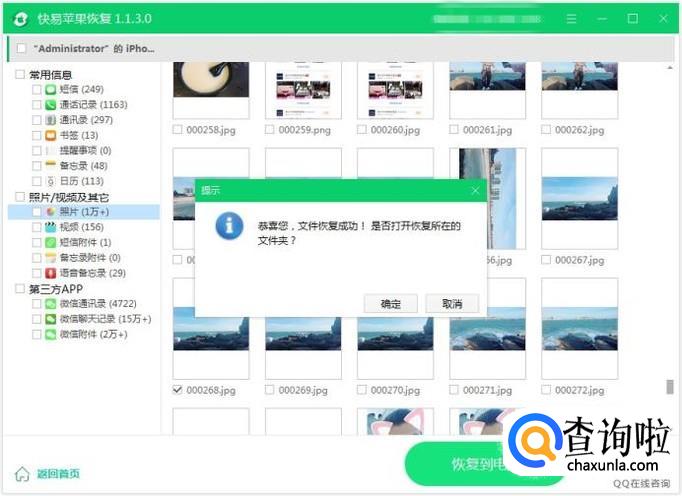The height and width of the screenshot is (496, 682).
Task: Click the blue info icon in dialog
Action: 229,226
